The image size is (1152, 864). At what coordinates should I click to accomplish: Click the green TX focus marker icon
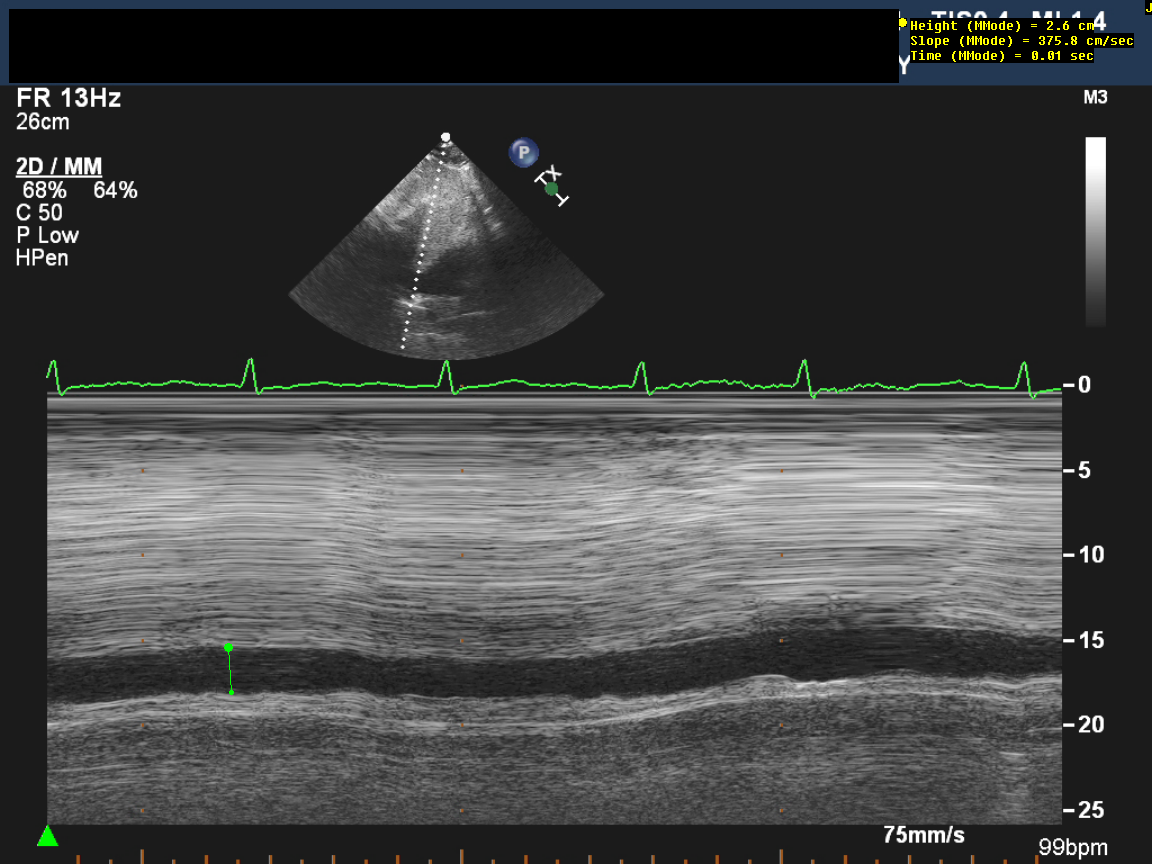point(551,188)
